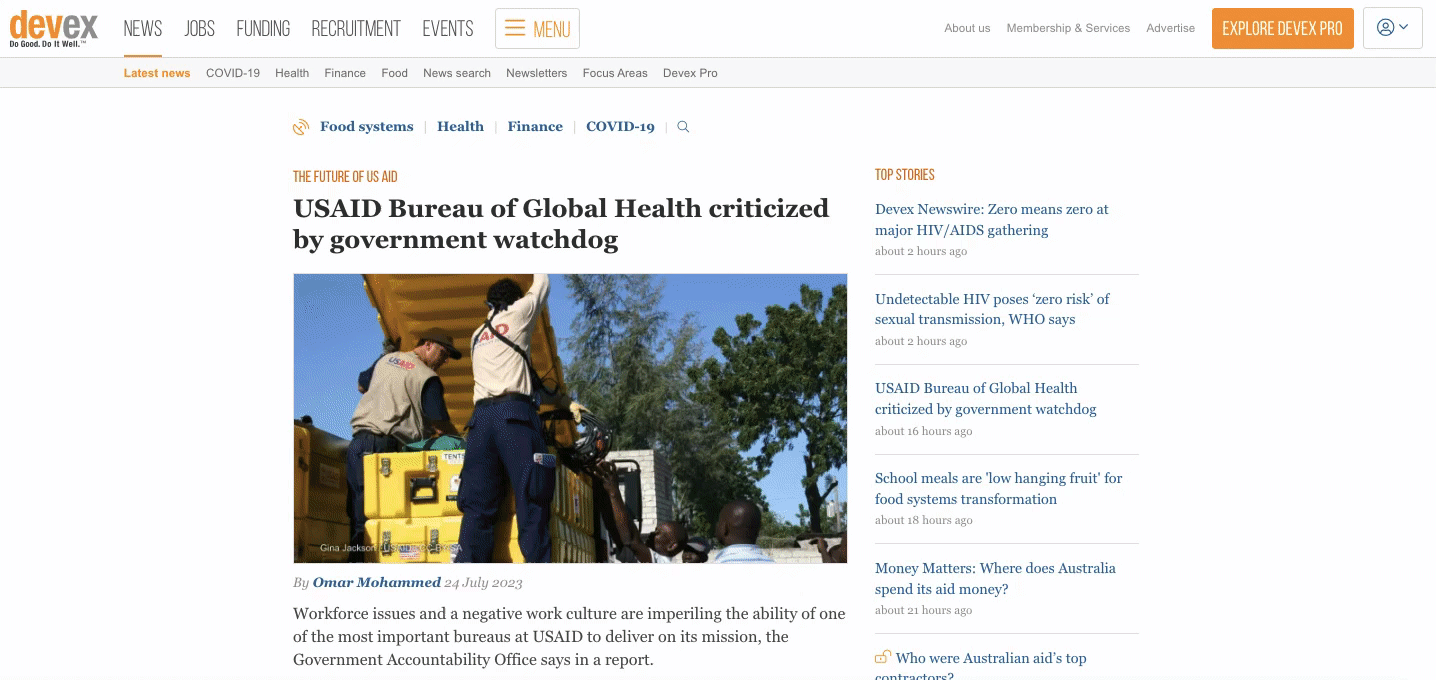This screenshot has height=680, width=1436.
Task: Select Food in the sub-navigation bar
Action: click(x=395, y=73)
